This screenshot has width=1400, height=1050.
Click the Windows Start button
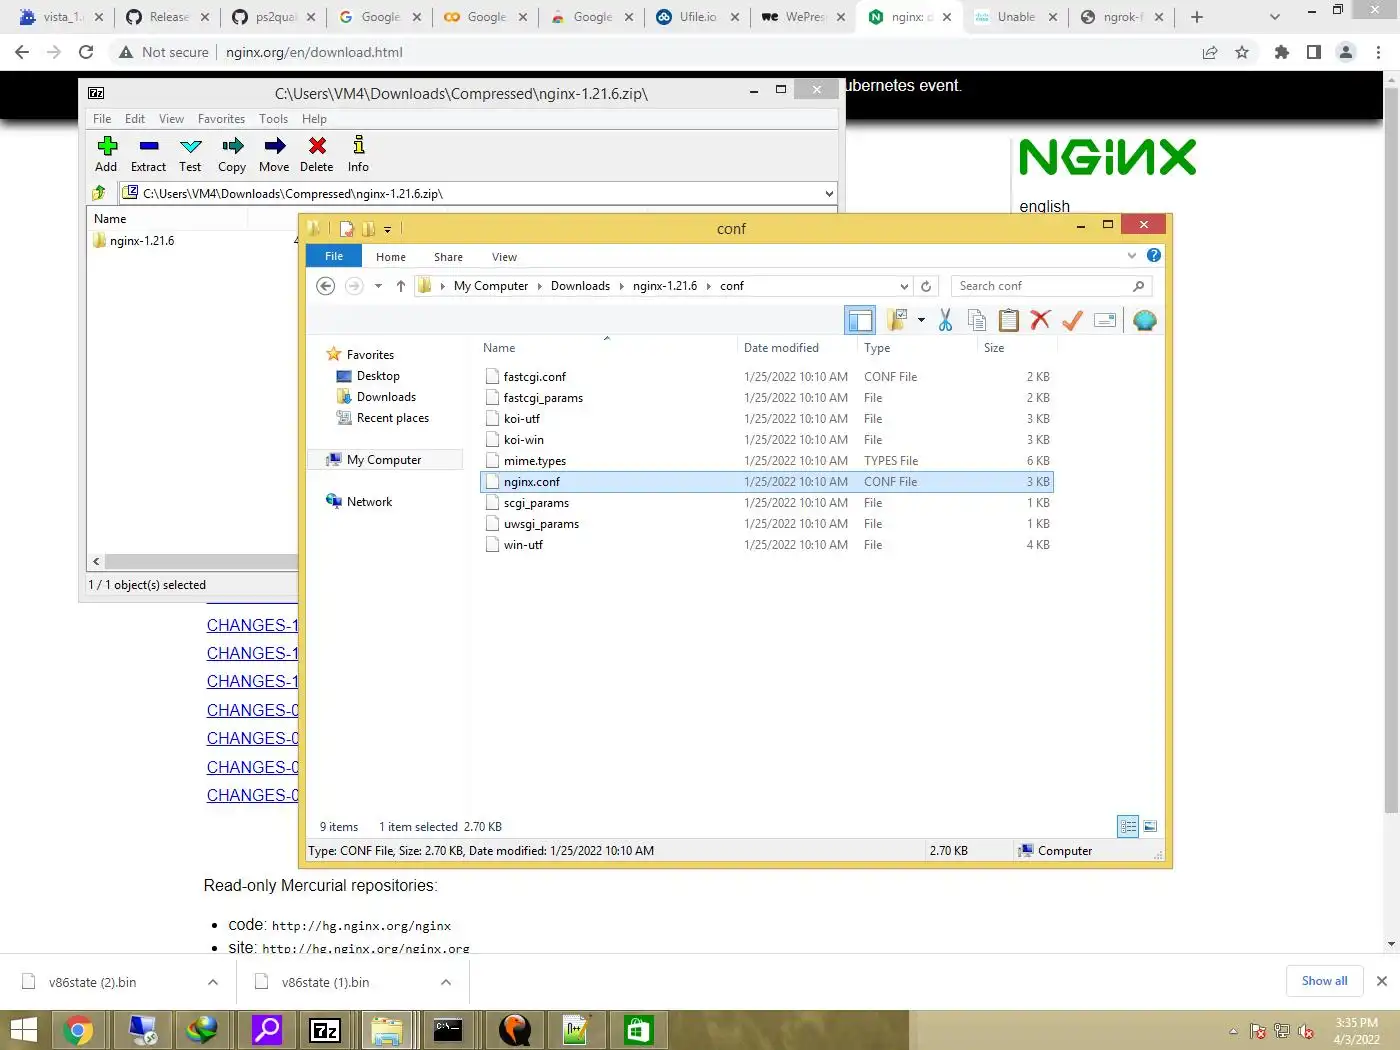coord(23,1030)
